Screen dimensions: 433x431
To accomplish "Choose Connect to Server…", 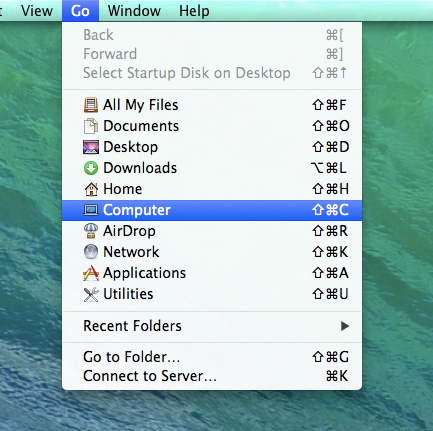I will (212, 376).
